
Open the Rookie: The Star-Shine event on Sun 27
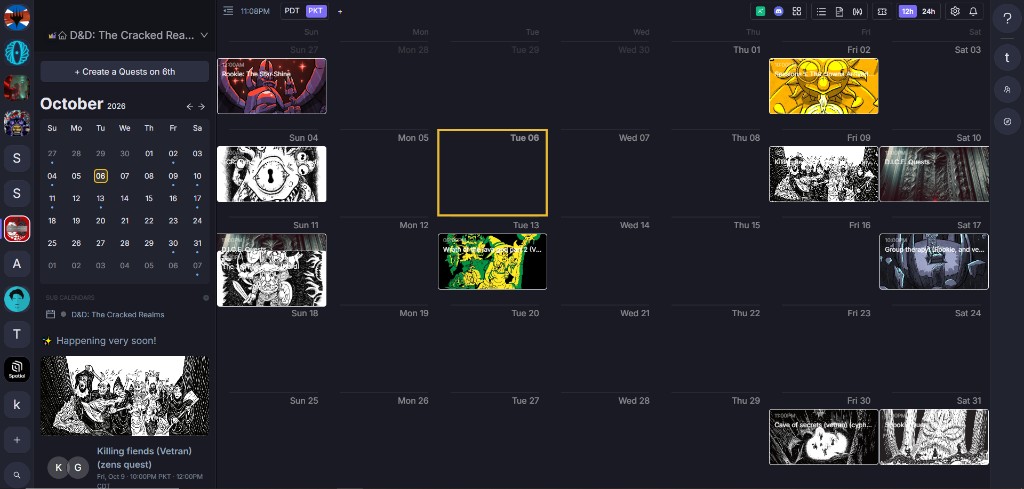point(272,86)
